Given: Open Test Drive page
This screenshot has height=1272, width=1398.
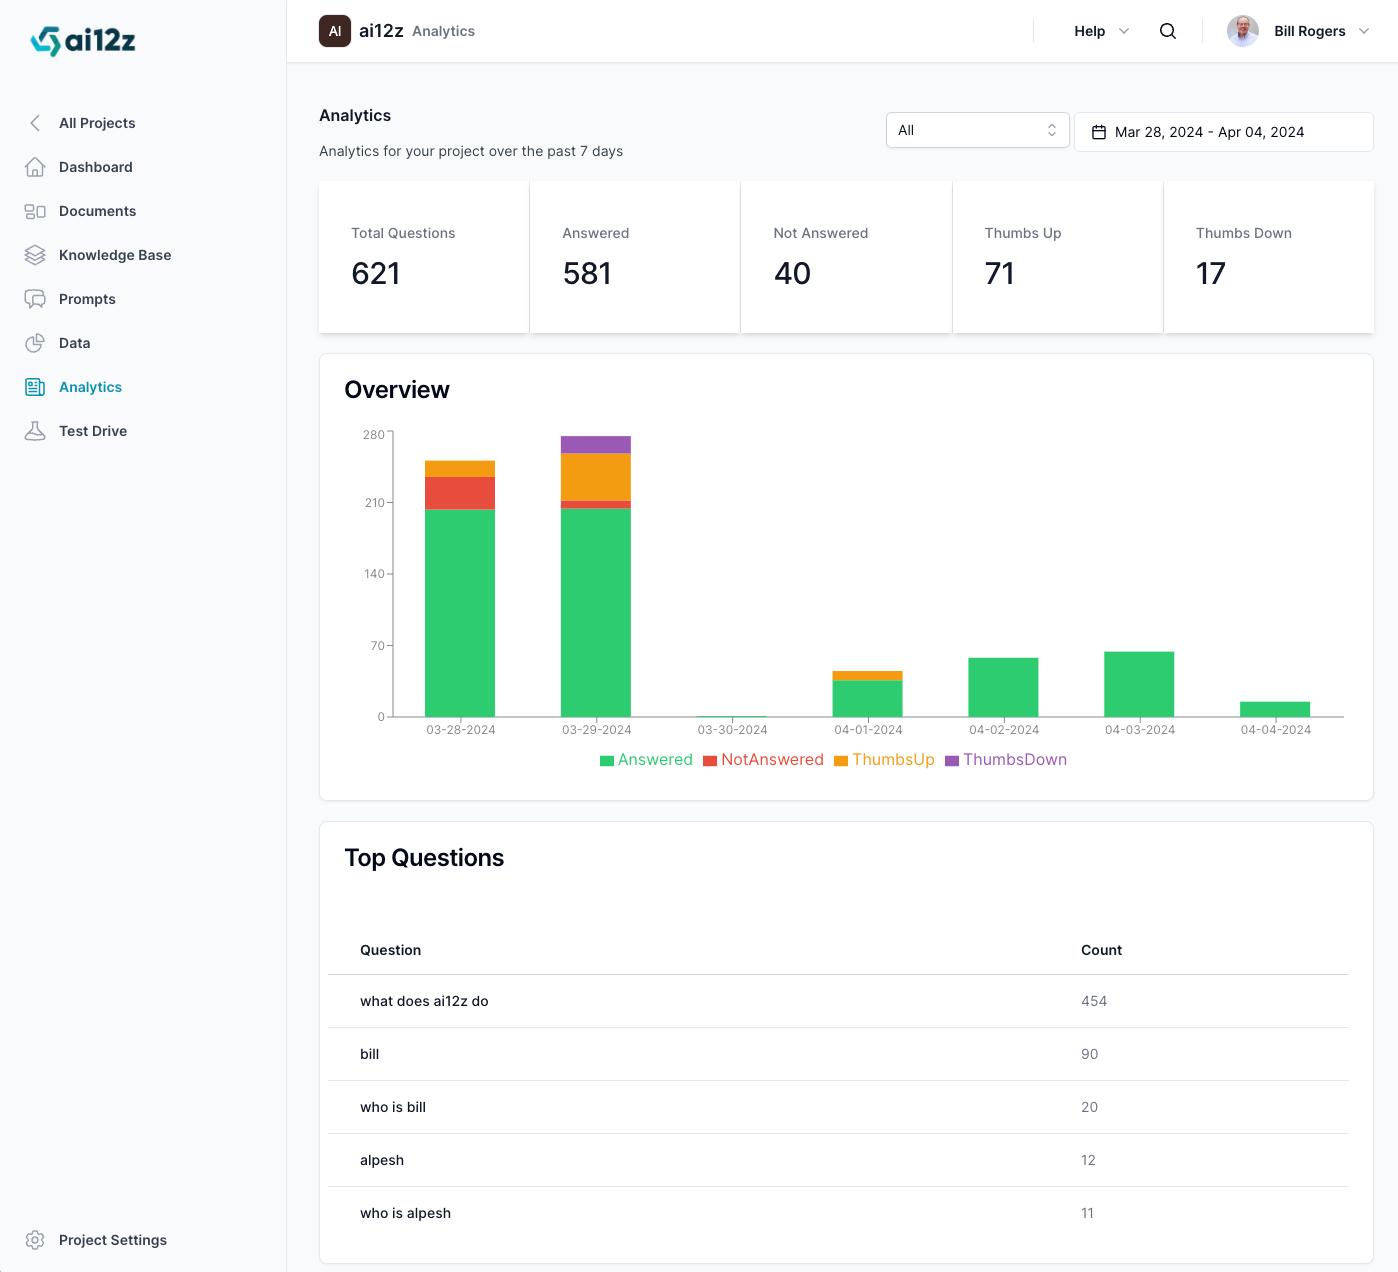Looking at the screenshot, I should click(93, 431).
